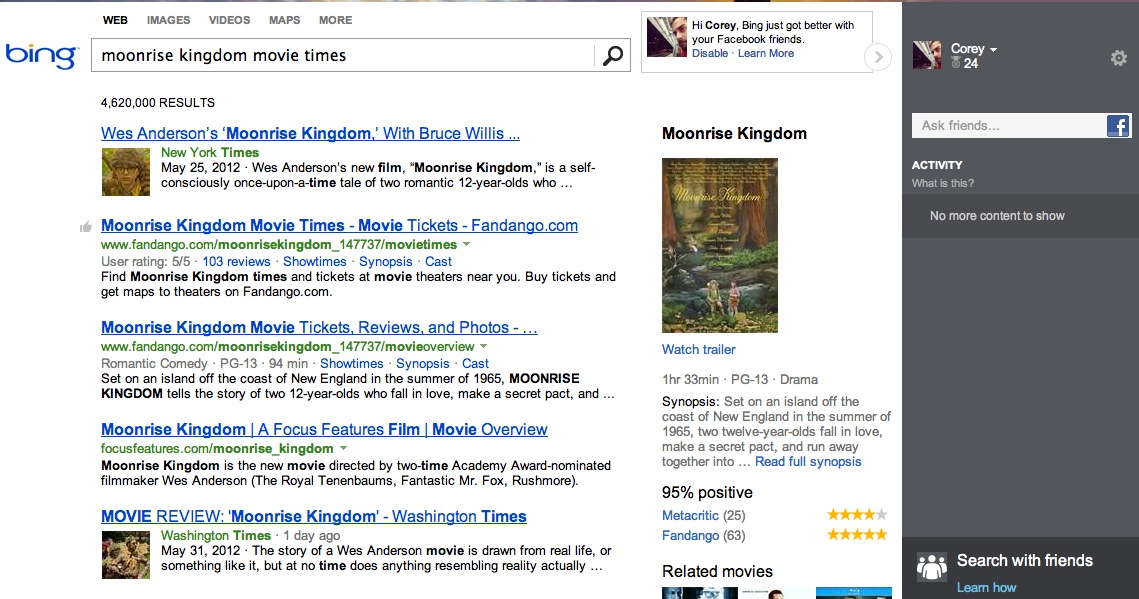1139x599 pixels.
Task: Click Synopsis link under movieoverview result
Action: pyautogui.click(x=423, y=363)
